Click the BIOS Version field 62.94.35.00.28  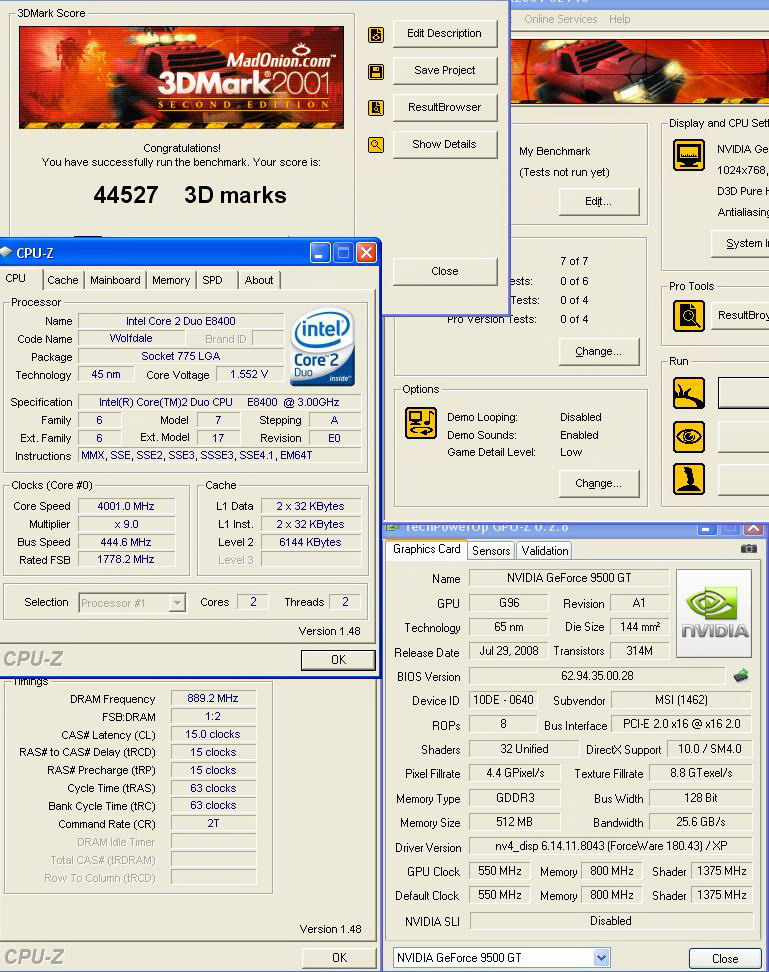[597, 676]
